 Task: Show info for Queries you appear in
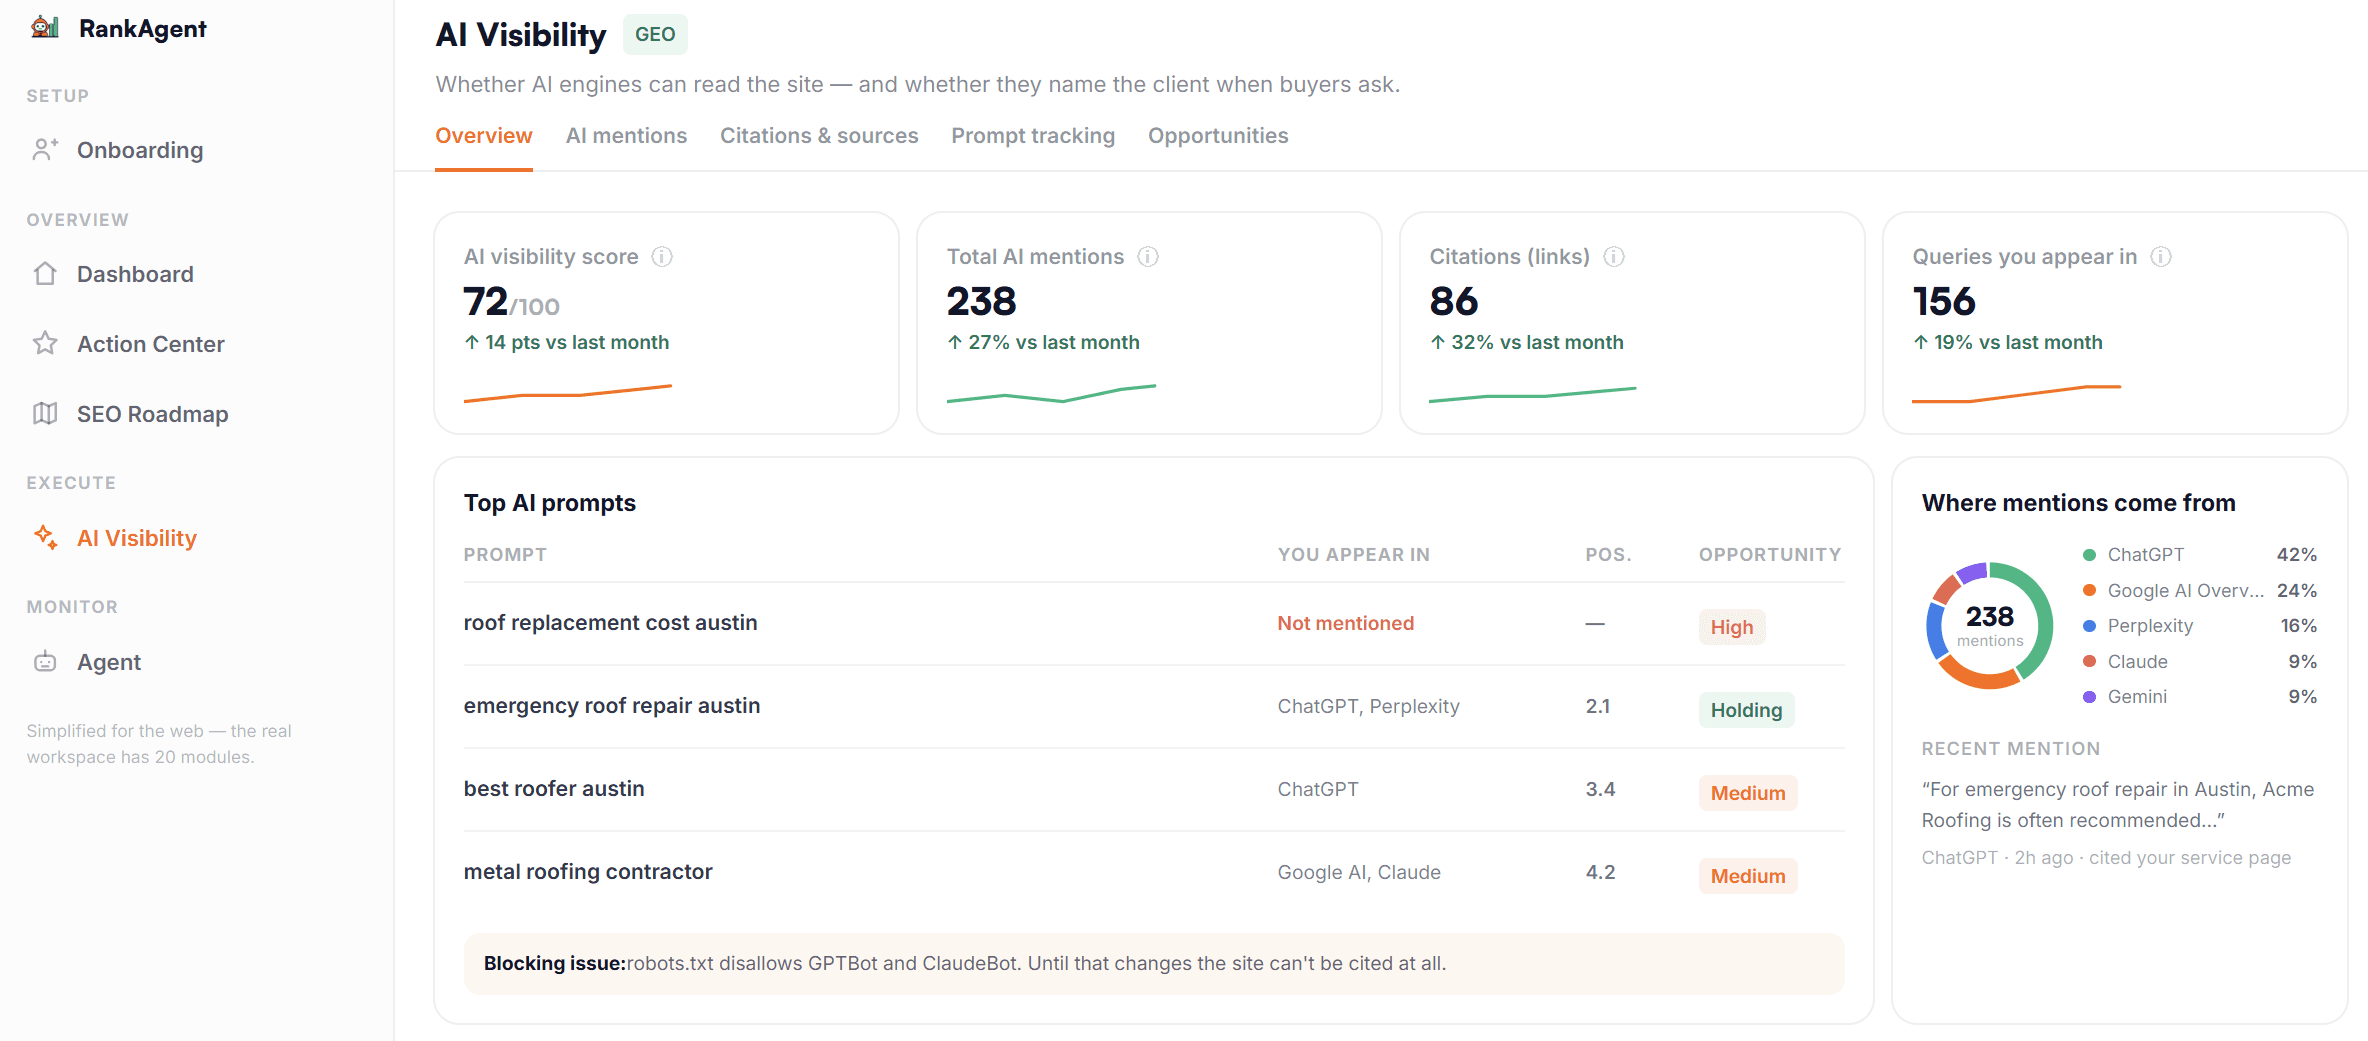coord(2161,257)
